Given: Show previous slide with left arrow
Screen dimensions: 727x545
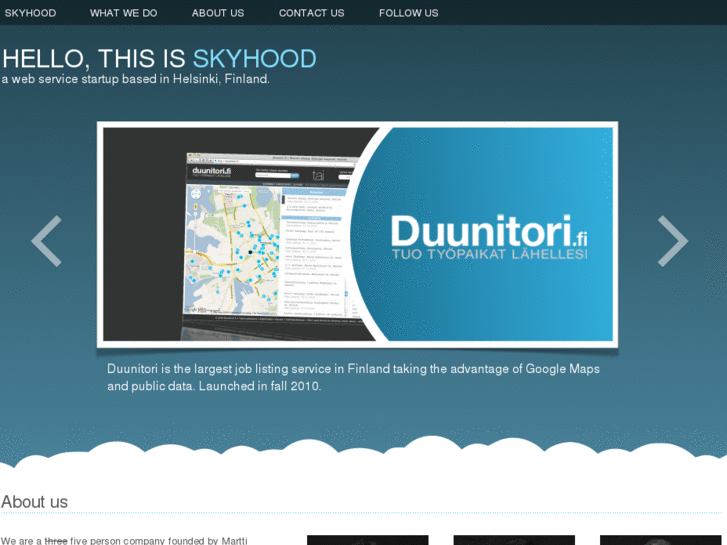Looking at the screenshot, I should pyautogui.click(x=46, y=241).
